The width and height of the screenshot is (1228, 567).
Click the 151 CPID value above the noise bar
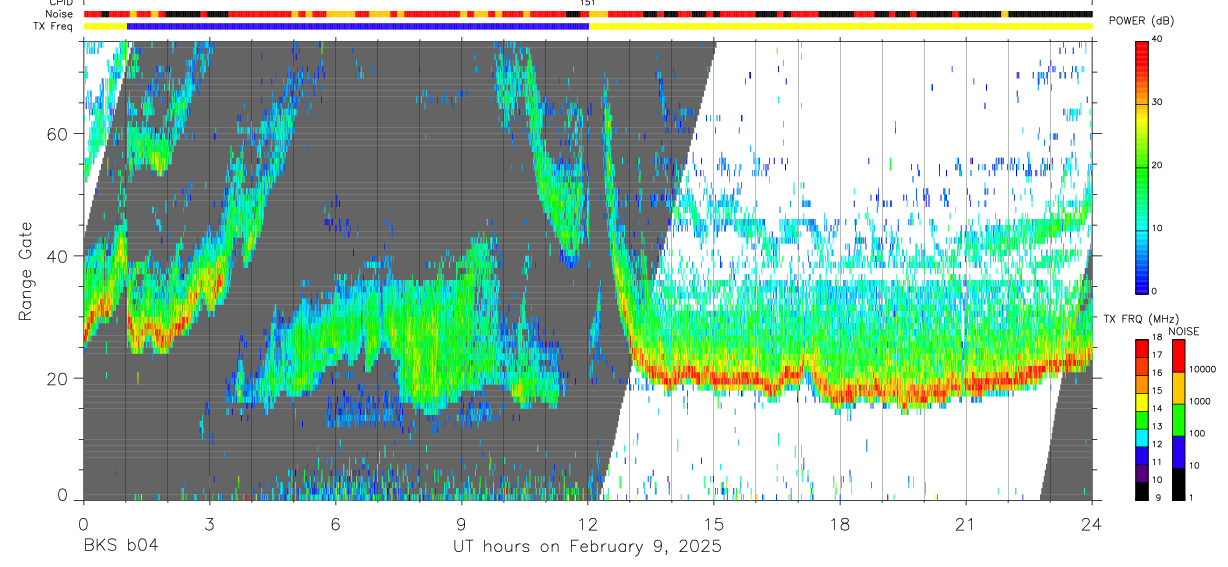point(588,3)
